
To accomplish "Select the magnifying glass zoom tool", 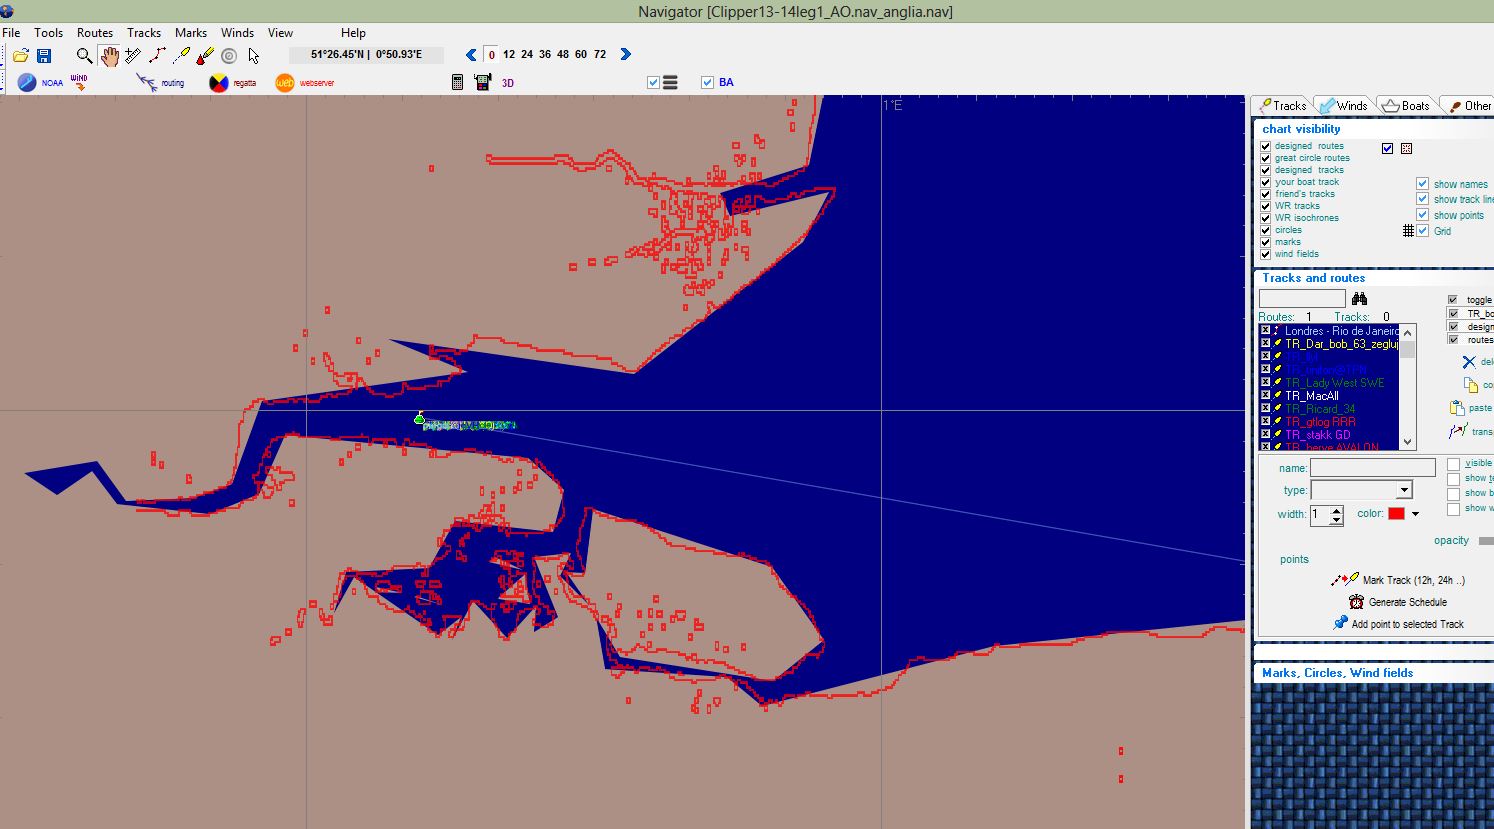I will pyautogui.click(x=84, y=56).
